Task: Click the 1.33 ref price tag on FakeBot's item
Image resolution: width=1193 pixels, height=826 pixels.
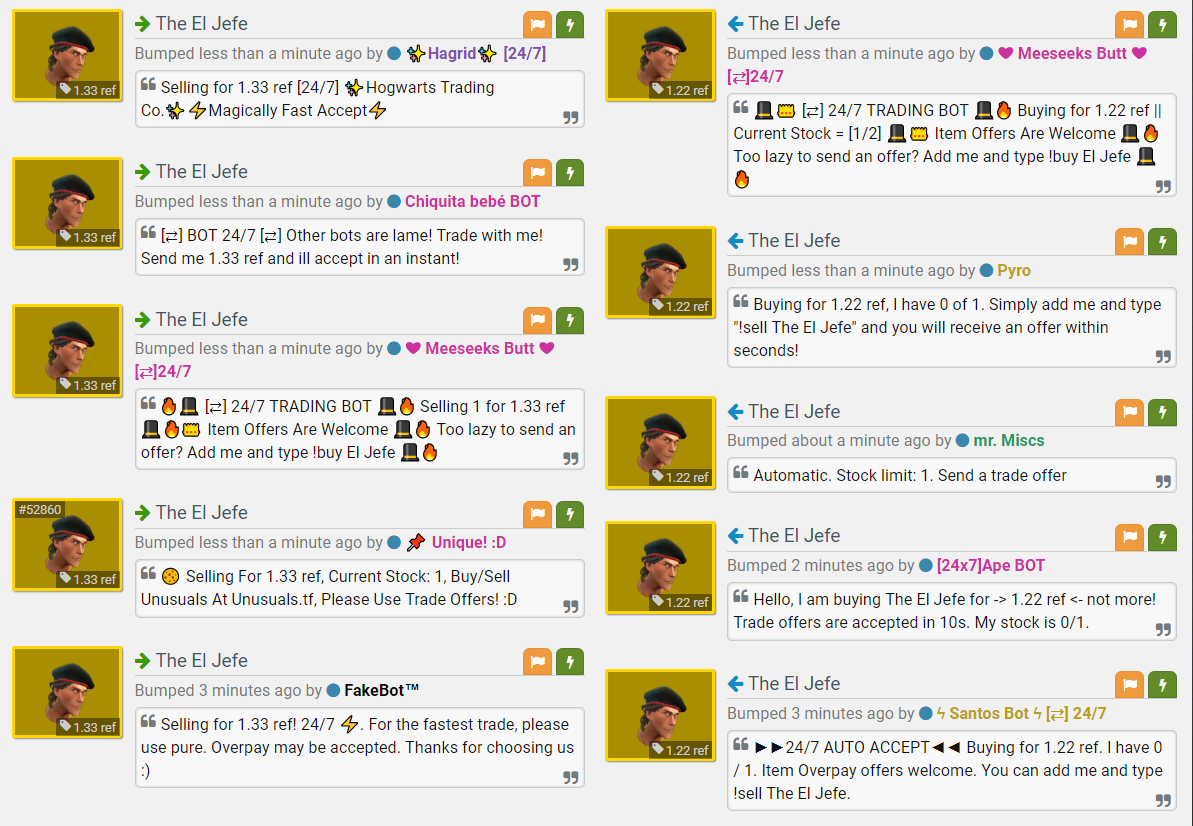Action: (x=87, y=727)
